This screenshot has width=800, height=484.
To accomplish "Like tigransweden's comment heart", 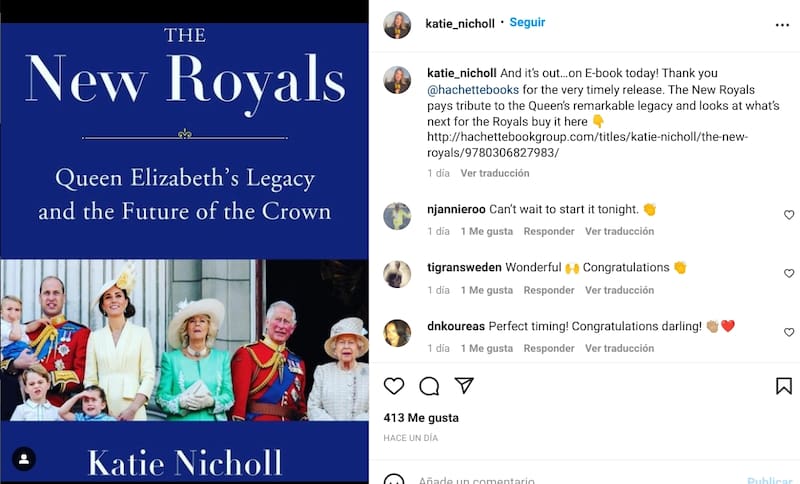I will [789, 273].
